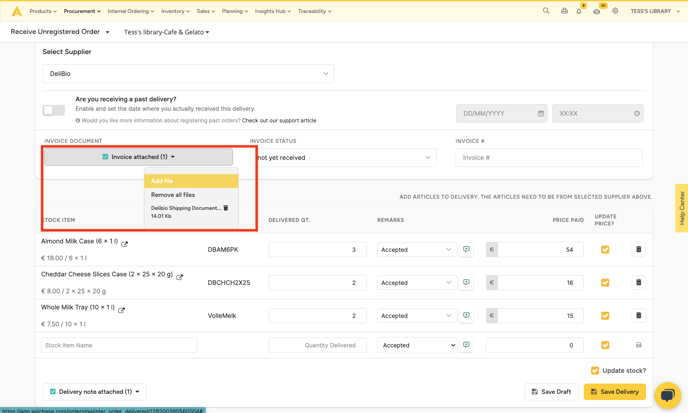Open Check out our support article link

(279, 120)
